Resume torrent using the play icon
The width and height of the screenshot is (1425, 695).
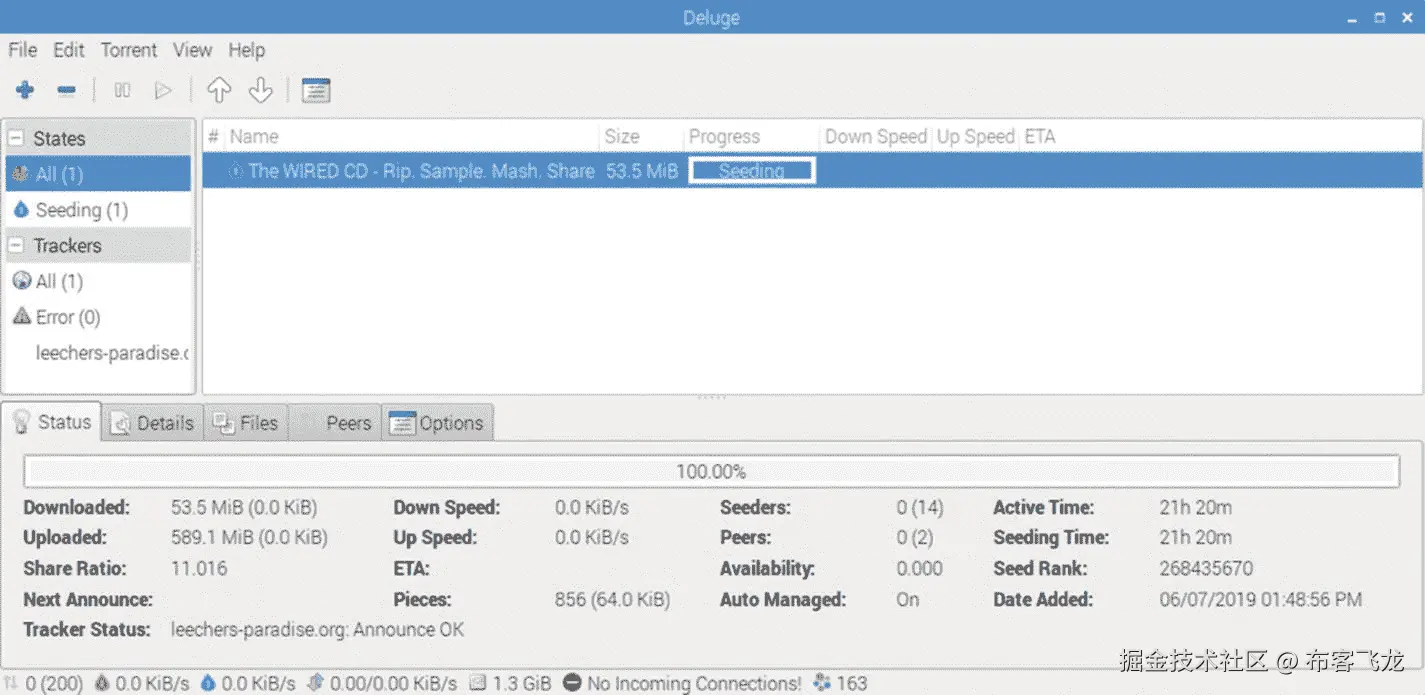click(x=163, y=91)
